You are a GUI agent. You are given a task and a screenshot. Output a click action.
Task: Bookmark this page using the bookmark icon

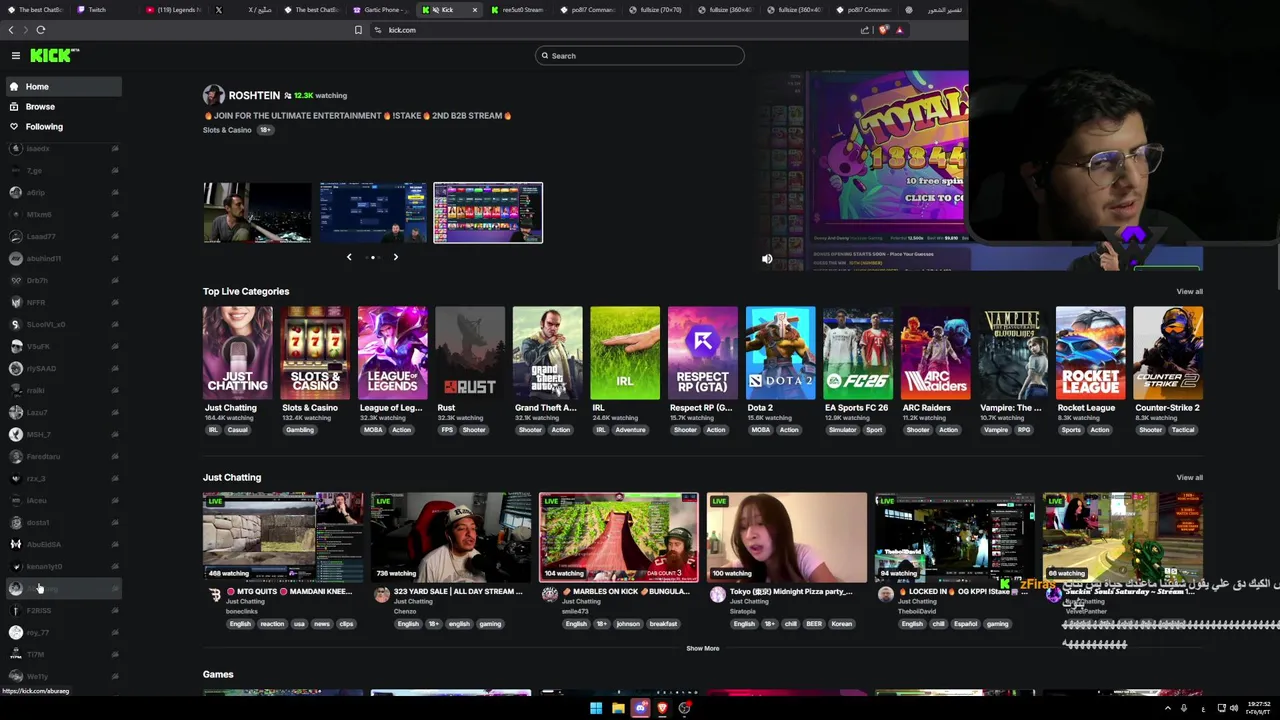point(358,30)
